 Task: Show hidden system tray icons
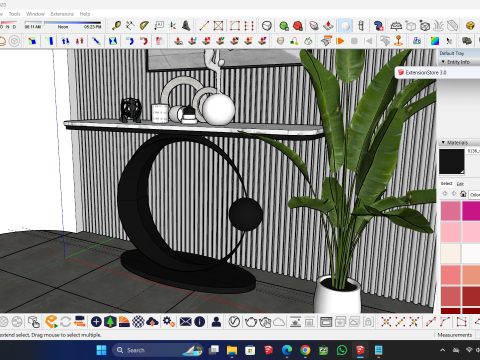pos(443,350)
